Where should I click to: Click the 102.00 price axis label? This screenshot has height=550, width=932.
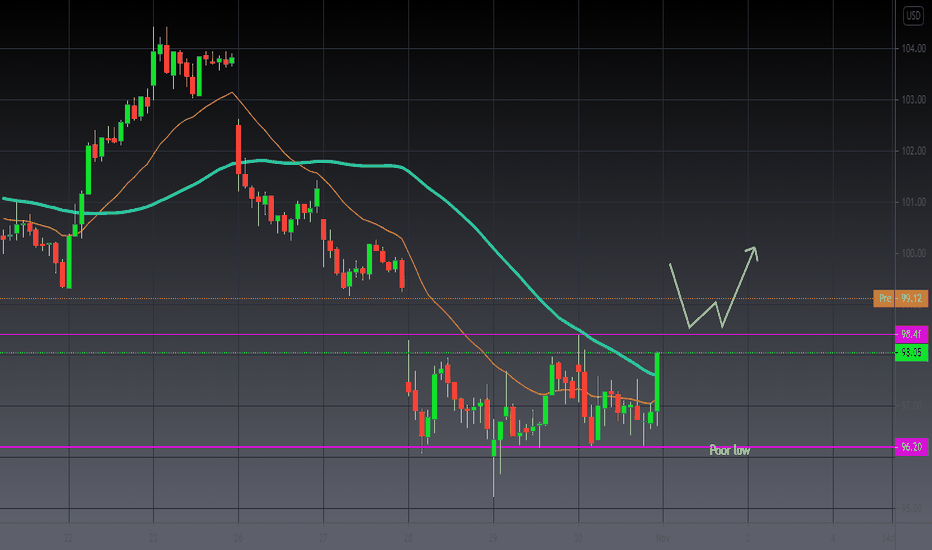coord(914,150)
